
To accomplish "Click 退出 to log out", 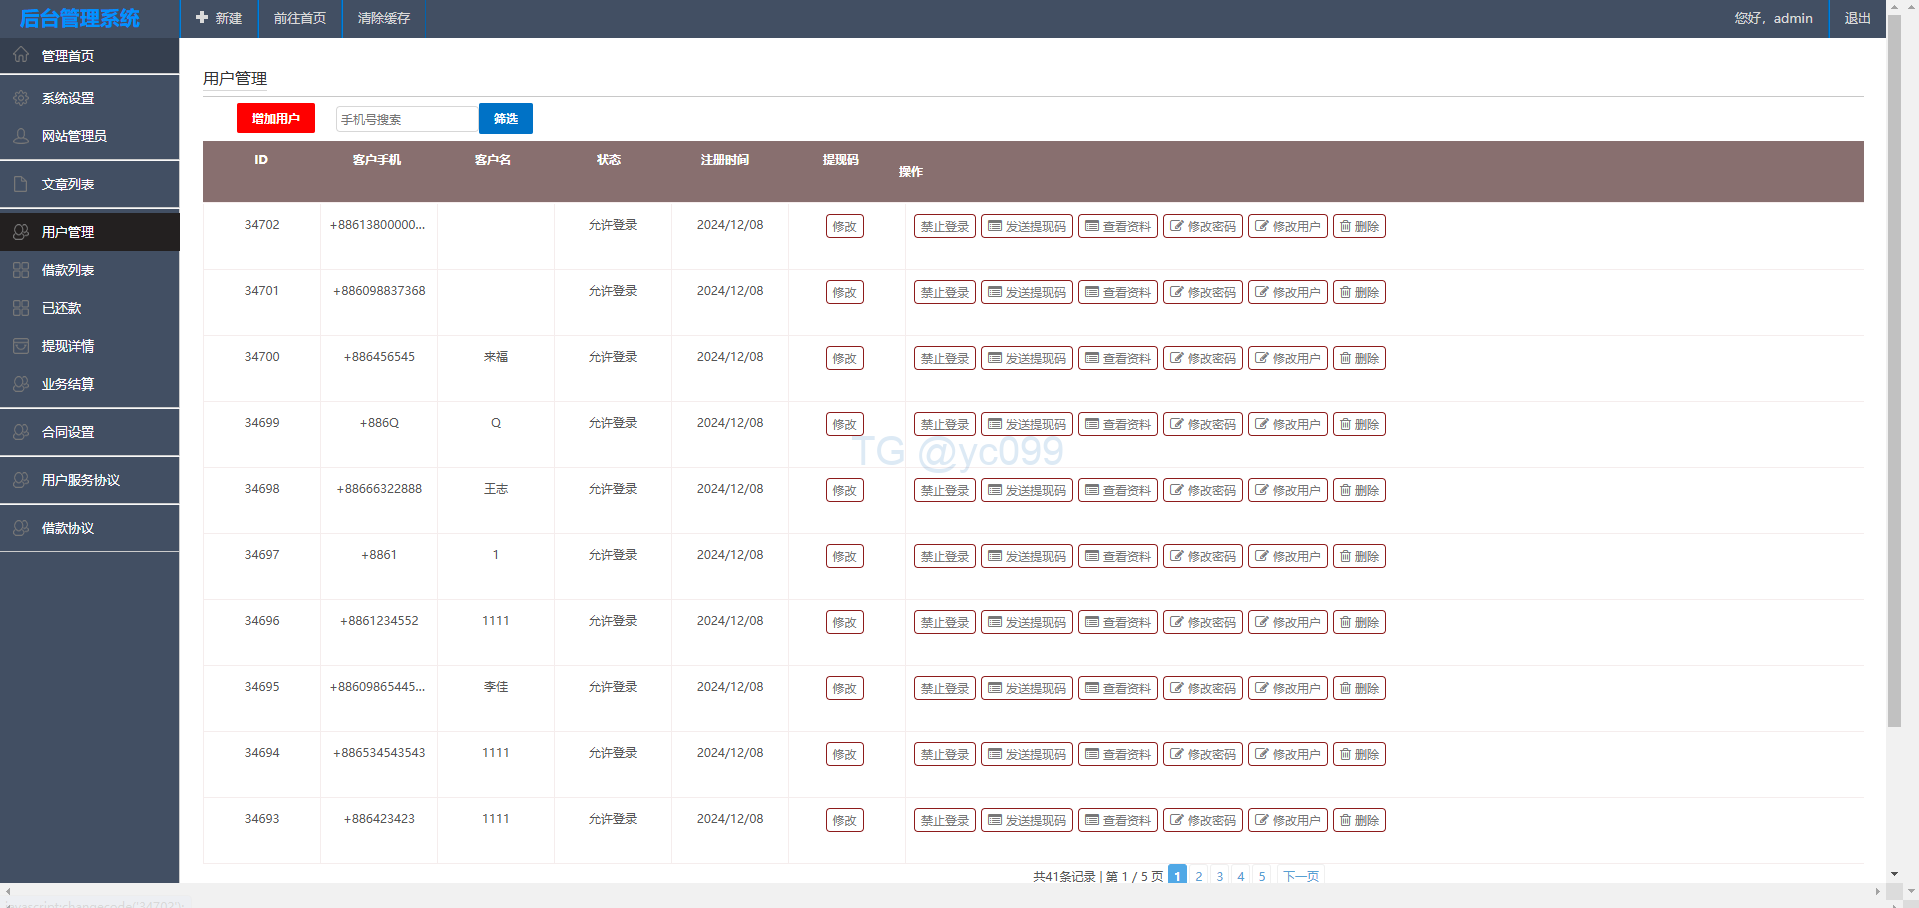I will click(x=1857, y=18).
